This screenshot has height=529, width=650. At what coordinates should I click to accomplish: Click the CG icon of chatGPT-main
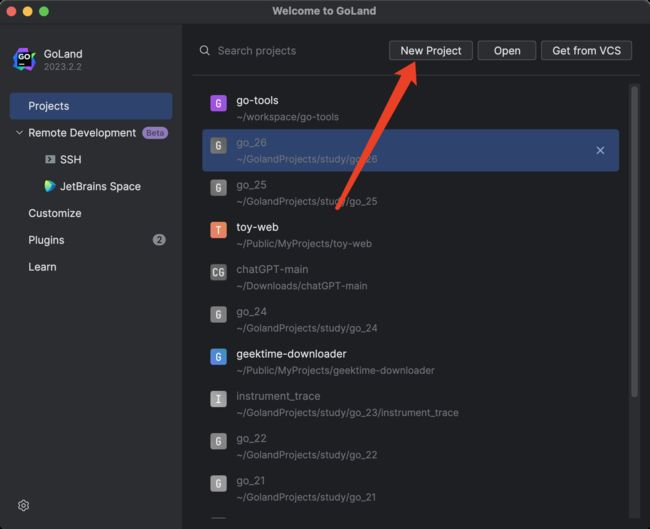218,272
